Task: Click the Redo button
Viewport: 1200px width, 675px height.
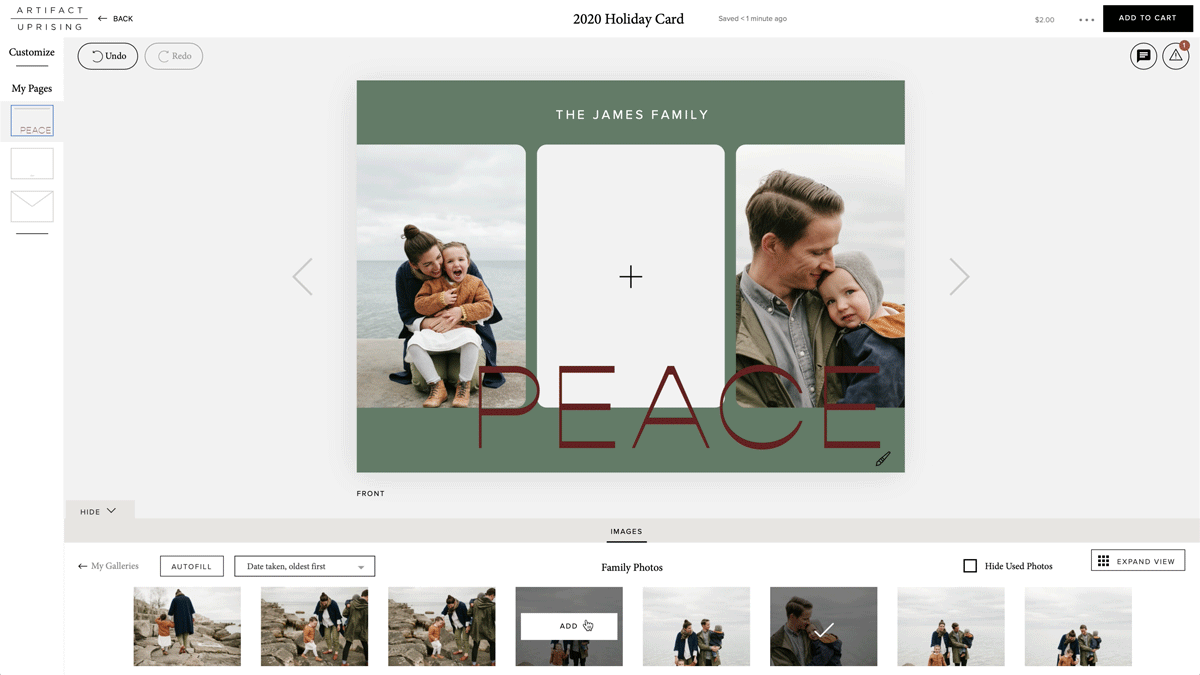Action: pyautogui.click(x=174, y=56)
